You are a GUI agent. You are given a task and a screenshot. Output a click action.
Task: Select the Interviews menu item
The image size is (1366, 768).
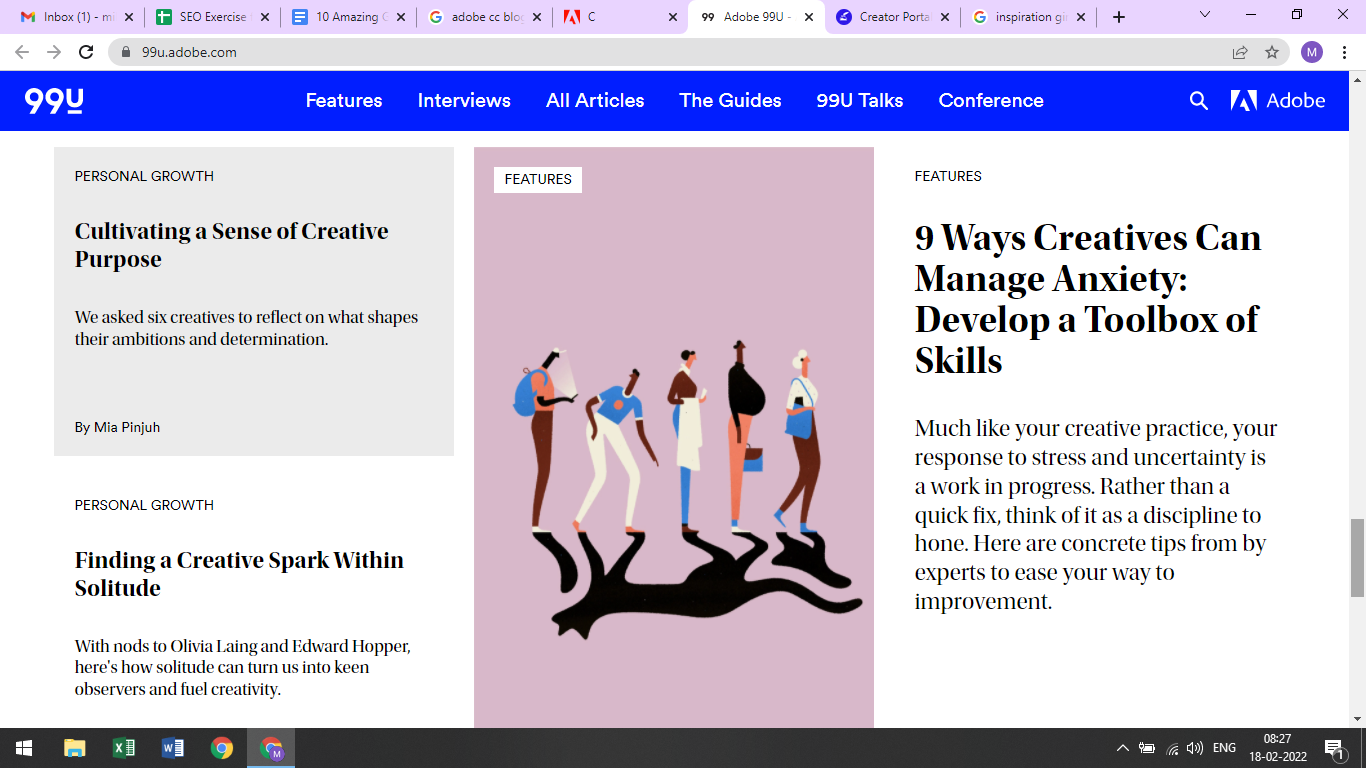pyautogui.click(x=464, y=100)
